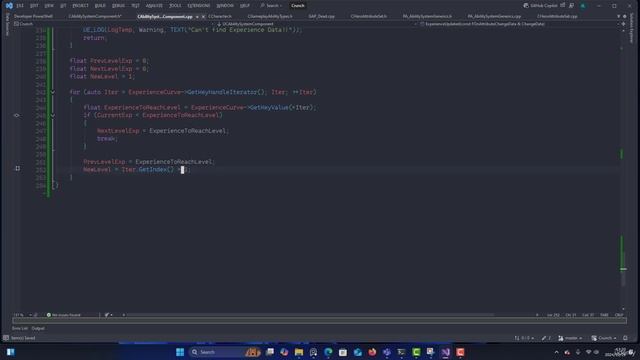Open the View menu
Image resolution: width=640 pixels, height=360 pixels.
(x=49, y=6)
